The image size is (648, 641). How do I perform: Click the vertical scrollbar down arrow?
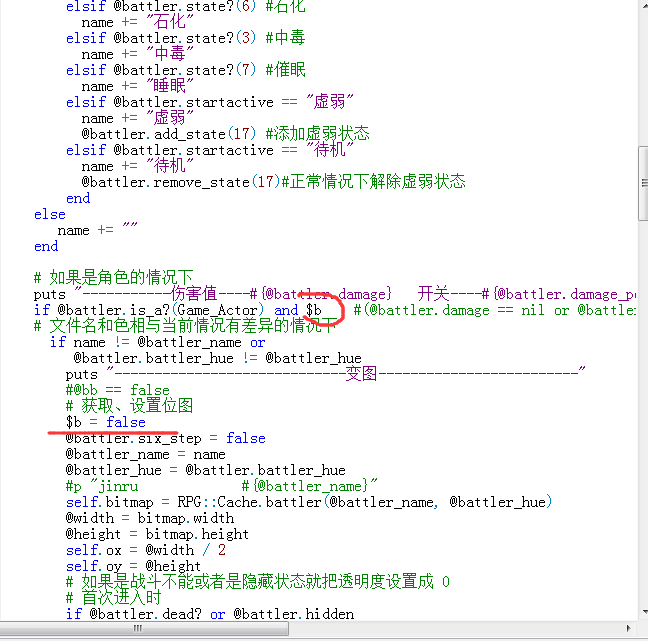point(644,612)
